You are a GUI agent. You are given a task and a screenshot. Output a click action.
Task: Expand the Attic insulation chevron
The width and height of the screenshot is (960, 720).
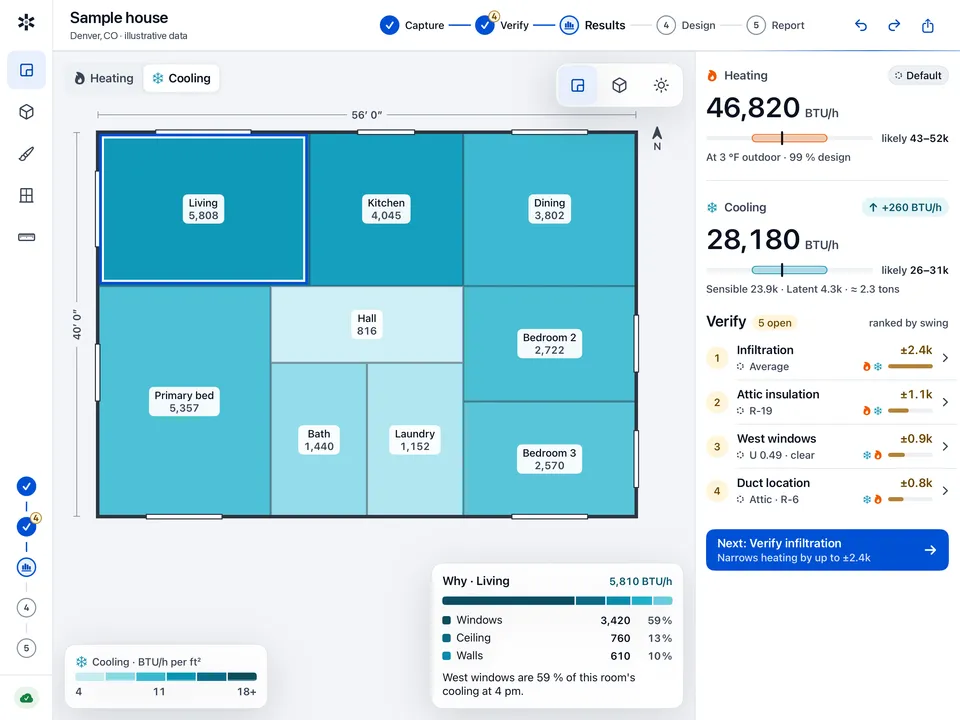coord(945,402)
